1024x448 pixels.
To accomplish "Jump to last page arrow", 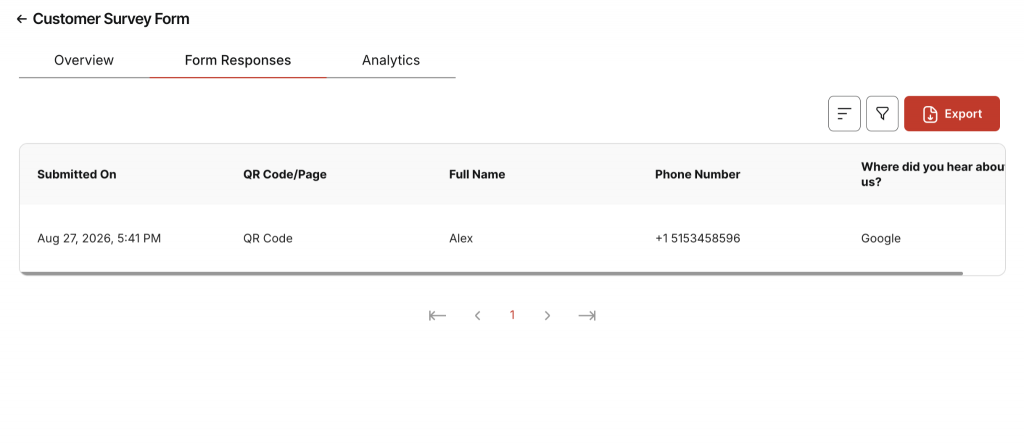I will 587,315.
